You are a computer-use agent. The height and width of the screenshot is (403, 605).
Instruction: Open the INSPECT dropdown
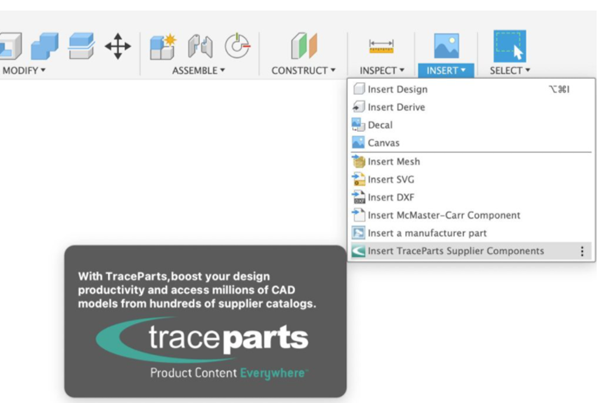[381, 71]
